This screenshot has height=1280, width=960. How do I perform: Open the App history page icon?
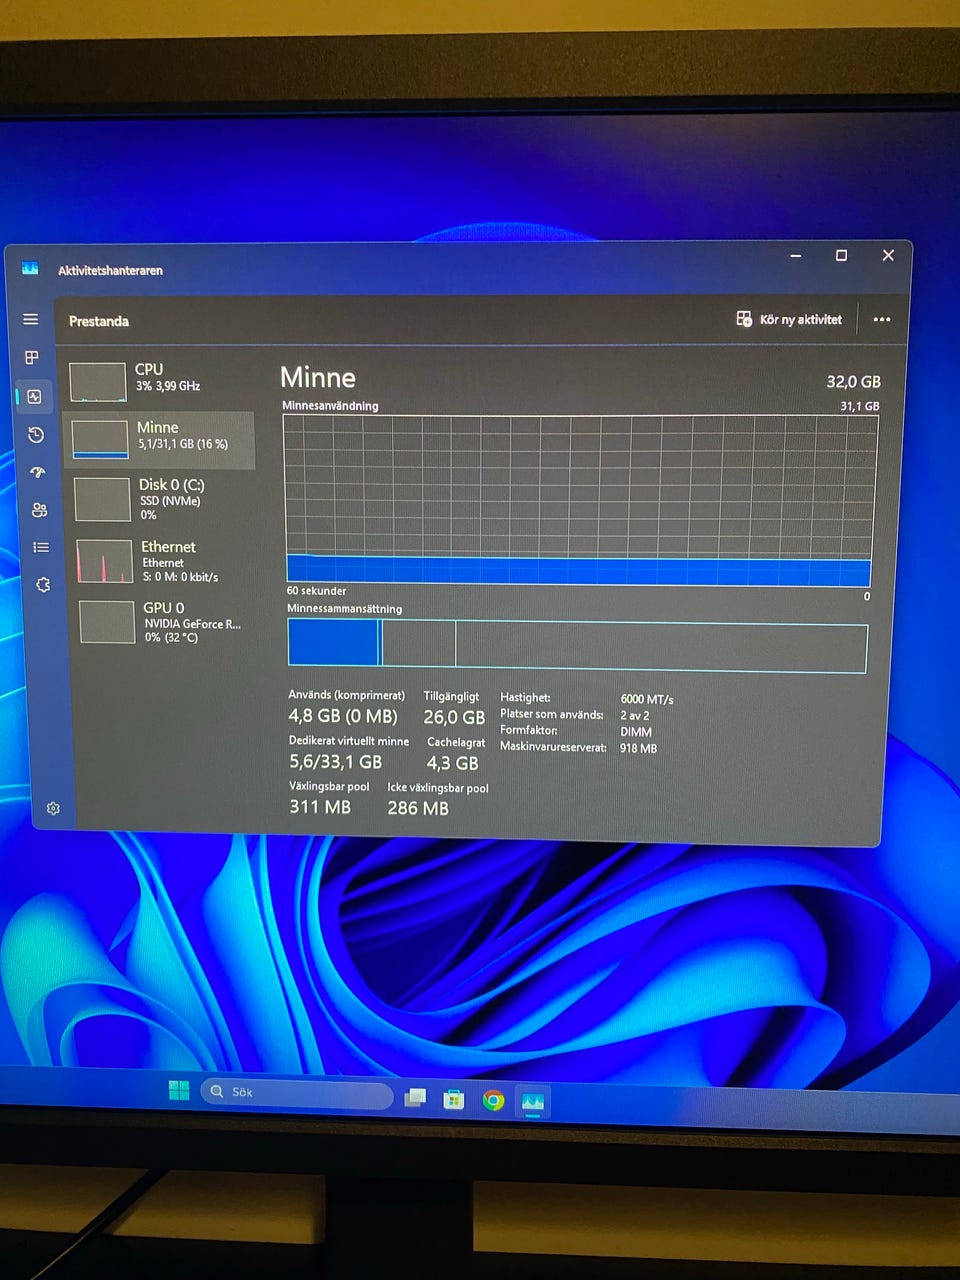coord(36,435)
